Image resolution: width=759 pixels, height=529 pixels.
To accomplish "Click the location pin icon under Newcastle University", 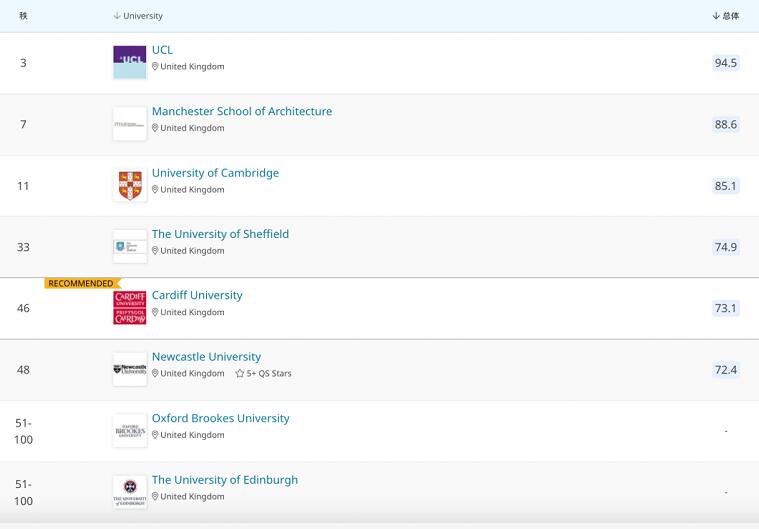I will click(155, 374).
